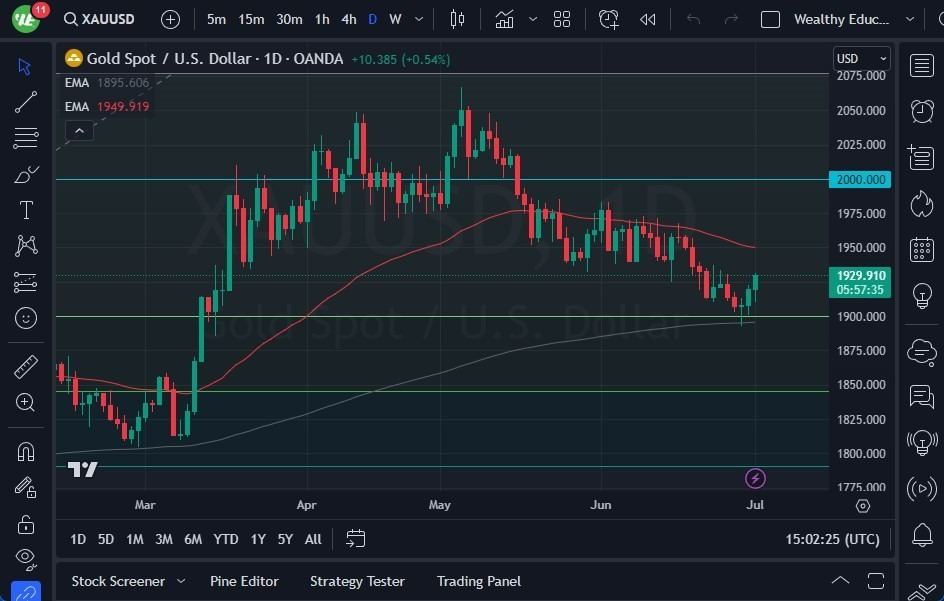Click the YTD range button
Image resolution: width=944 pixels, height=601 pixels.
225,539
